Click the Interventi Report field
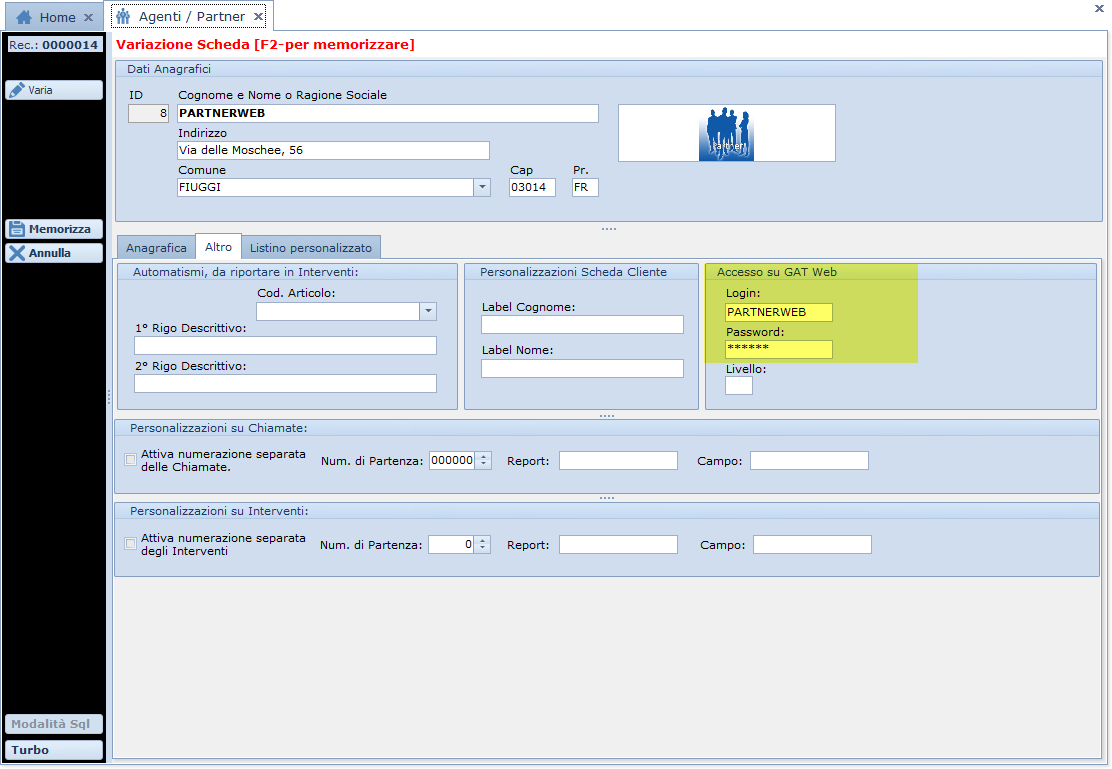Image resolution: width=1112 pixels, height=769 pixels. [618, 545]
